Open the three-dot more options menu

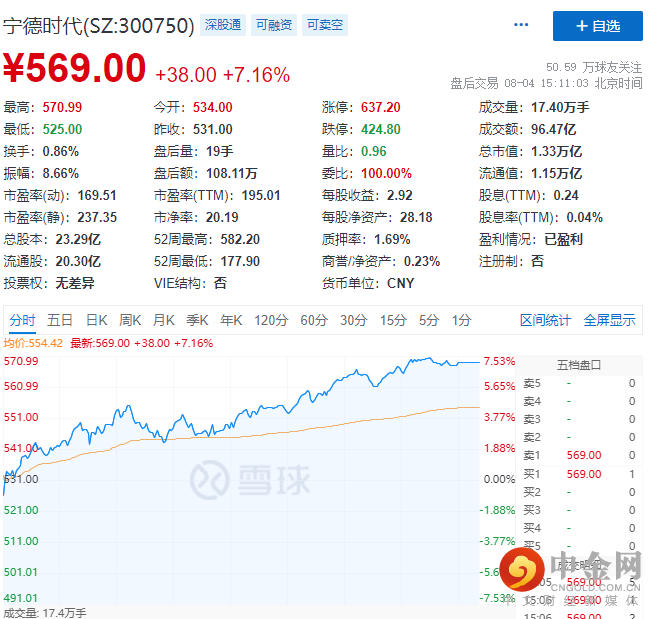521,25
